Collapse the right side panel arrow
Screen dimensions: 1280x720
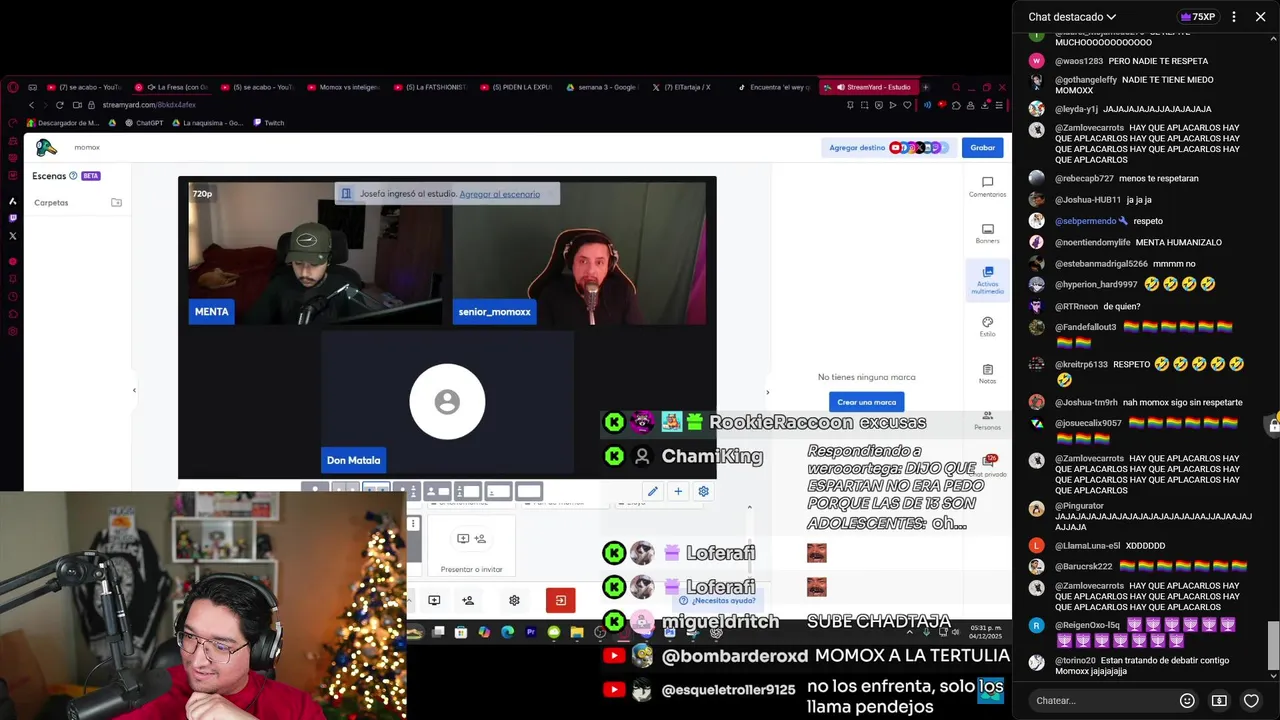[767, 392]
